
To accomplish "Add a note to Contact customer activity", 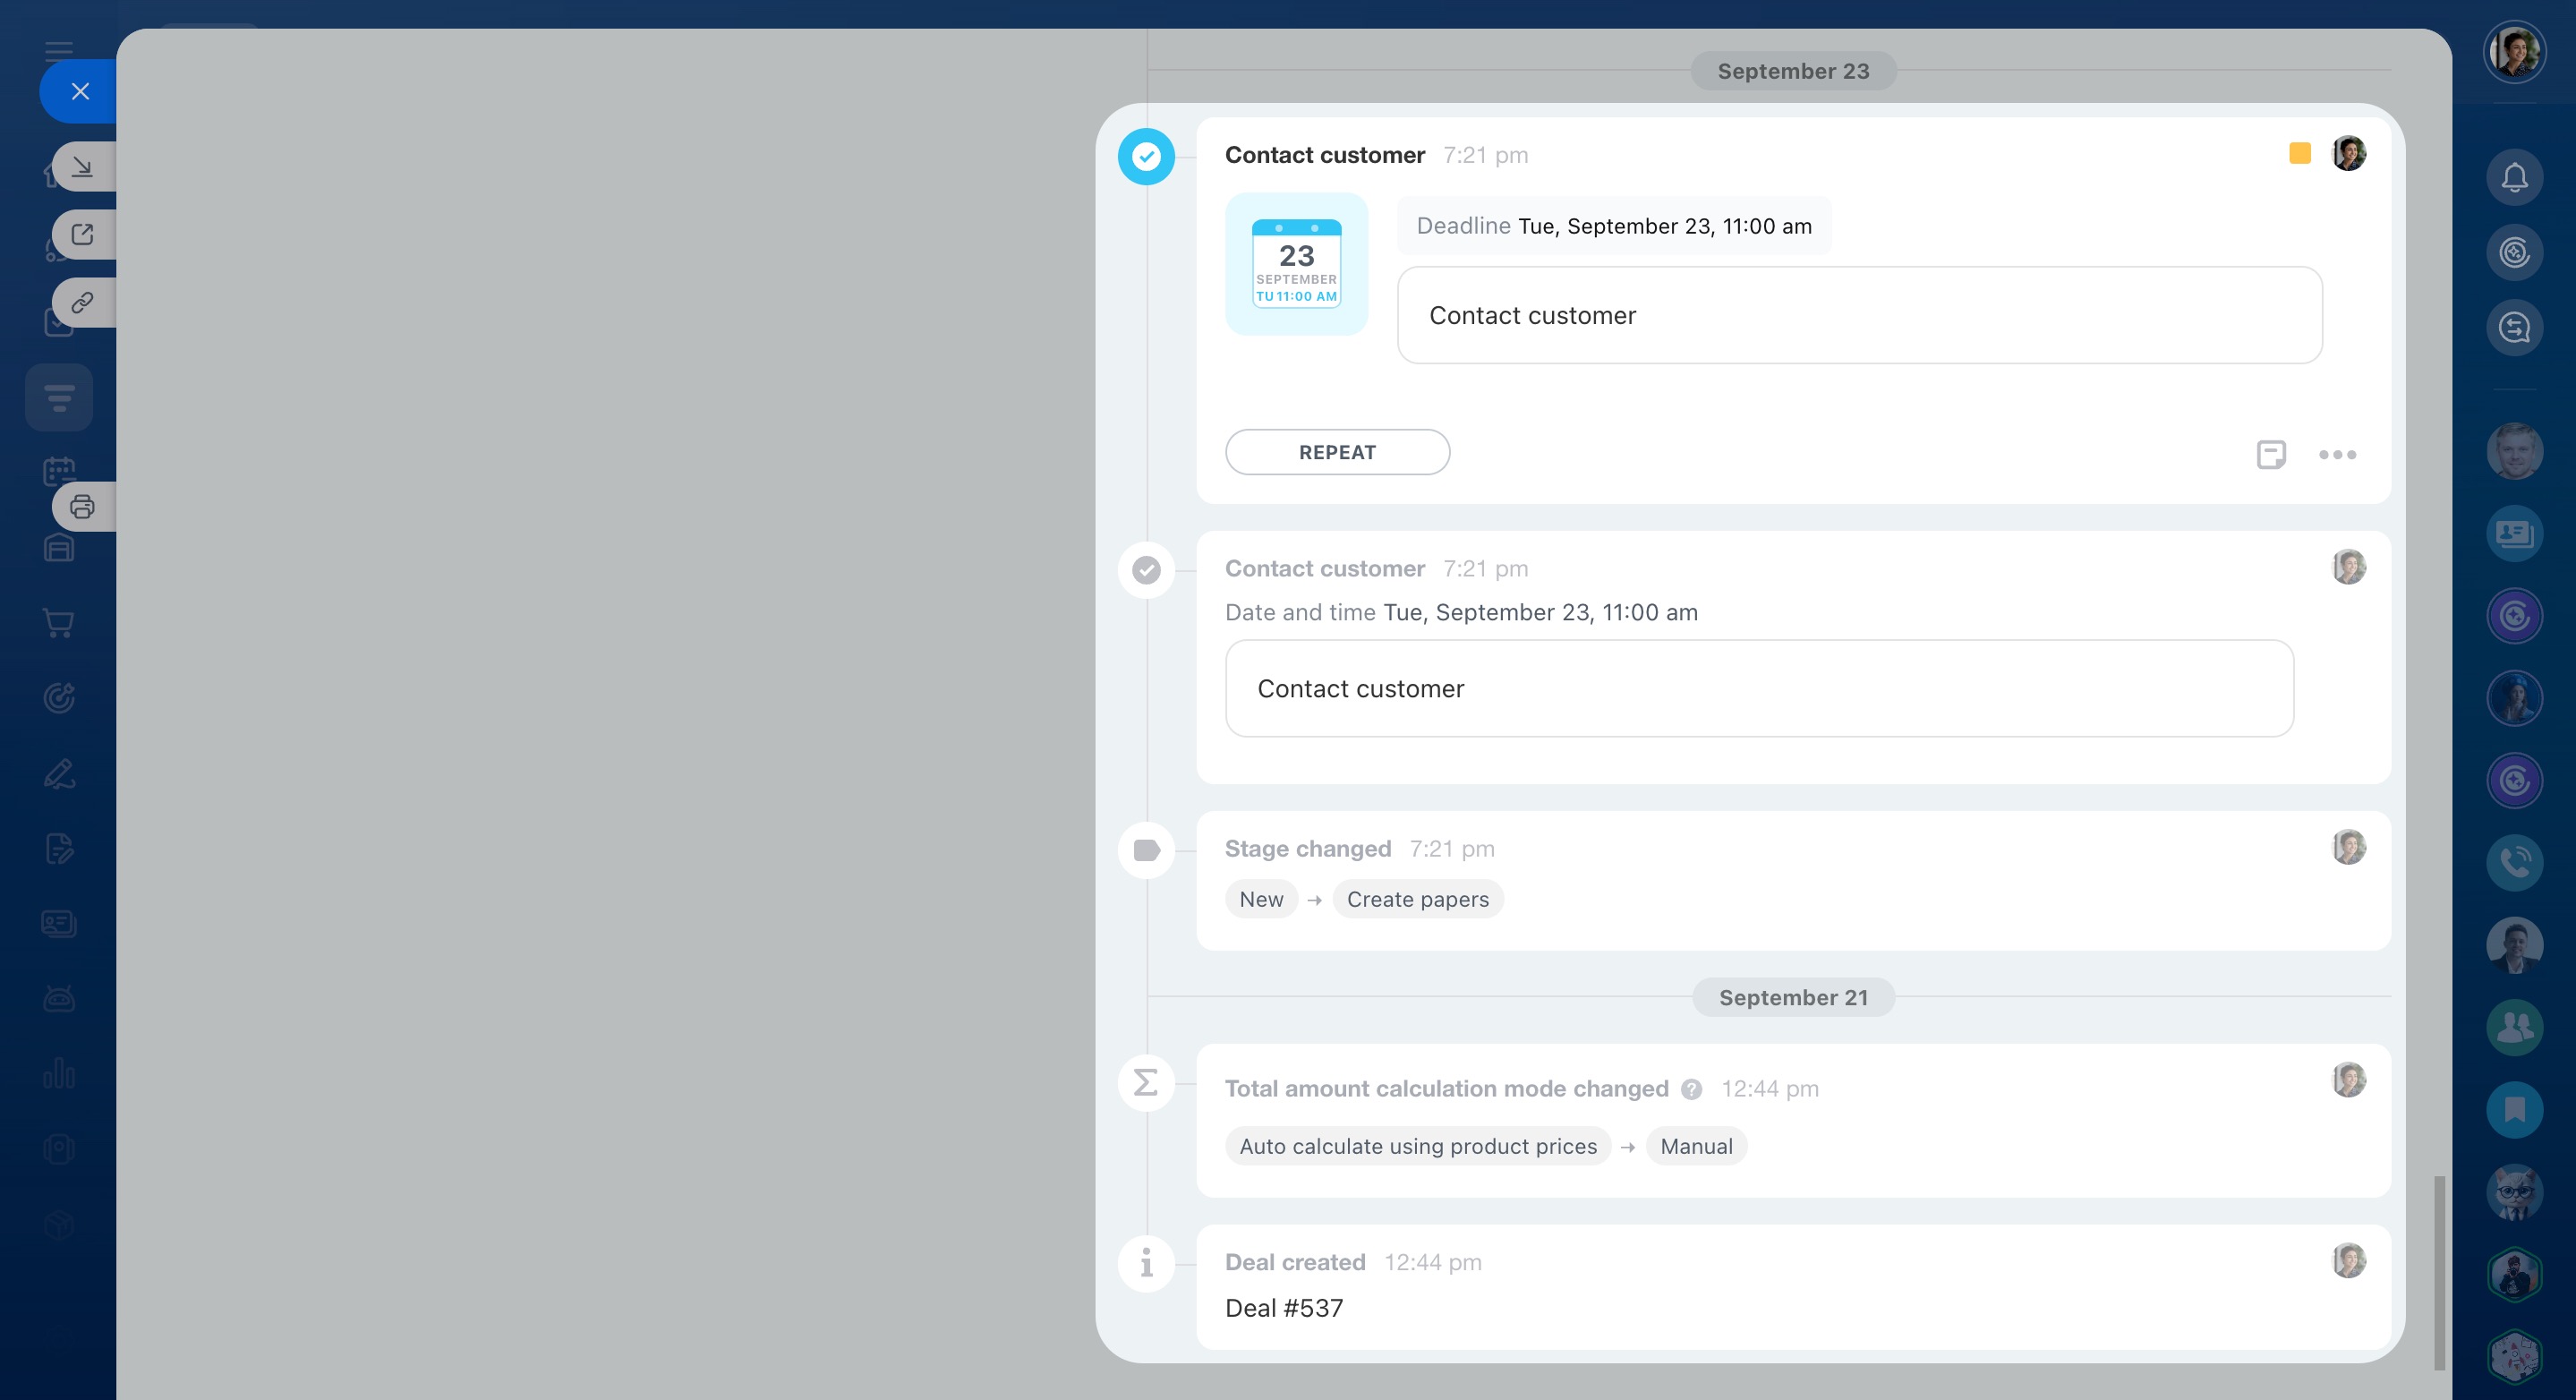I will [2270, 454].
